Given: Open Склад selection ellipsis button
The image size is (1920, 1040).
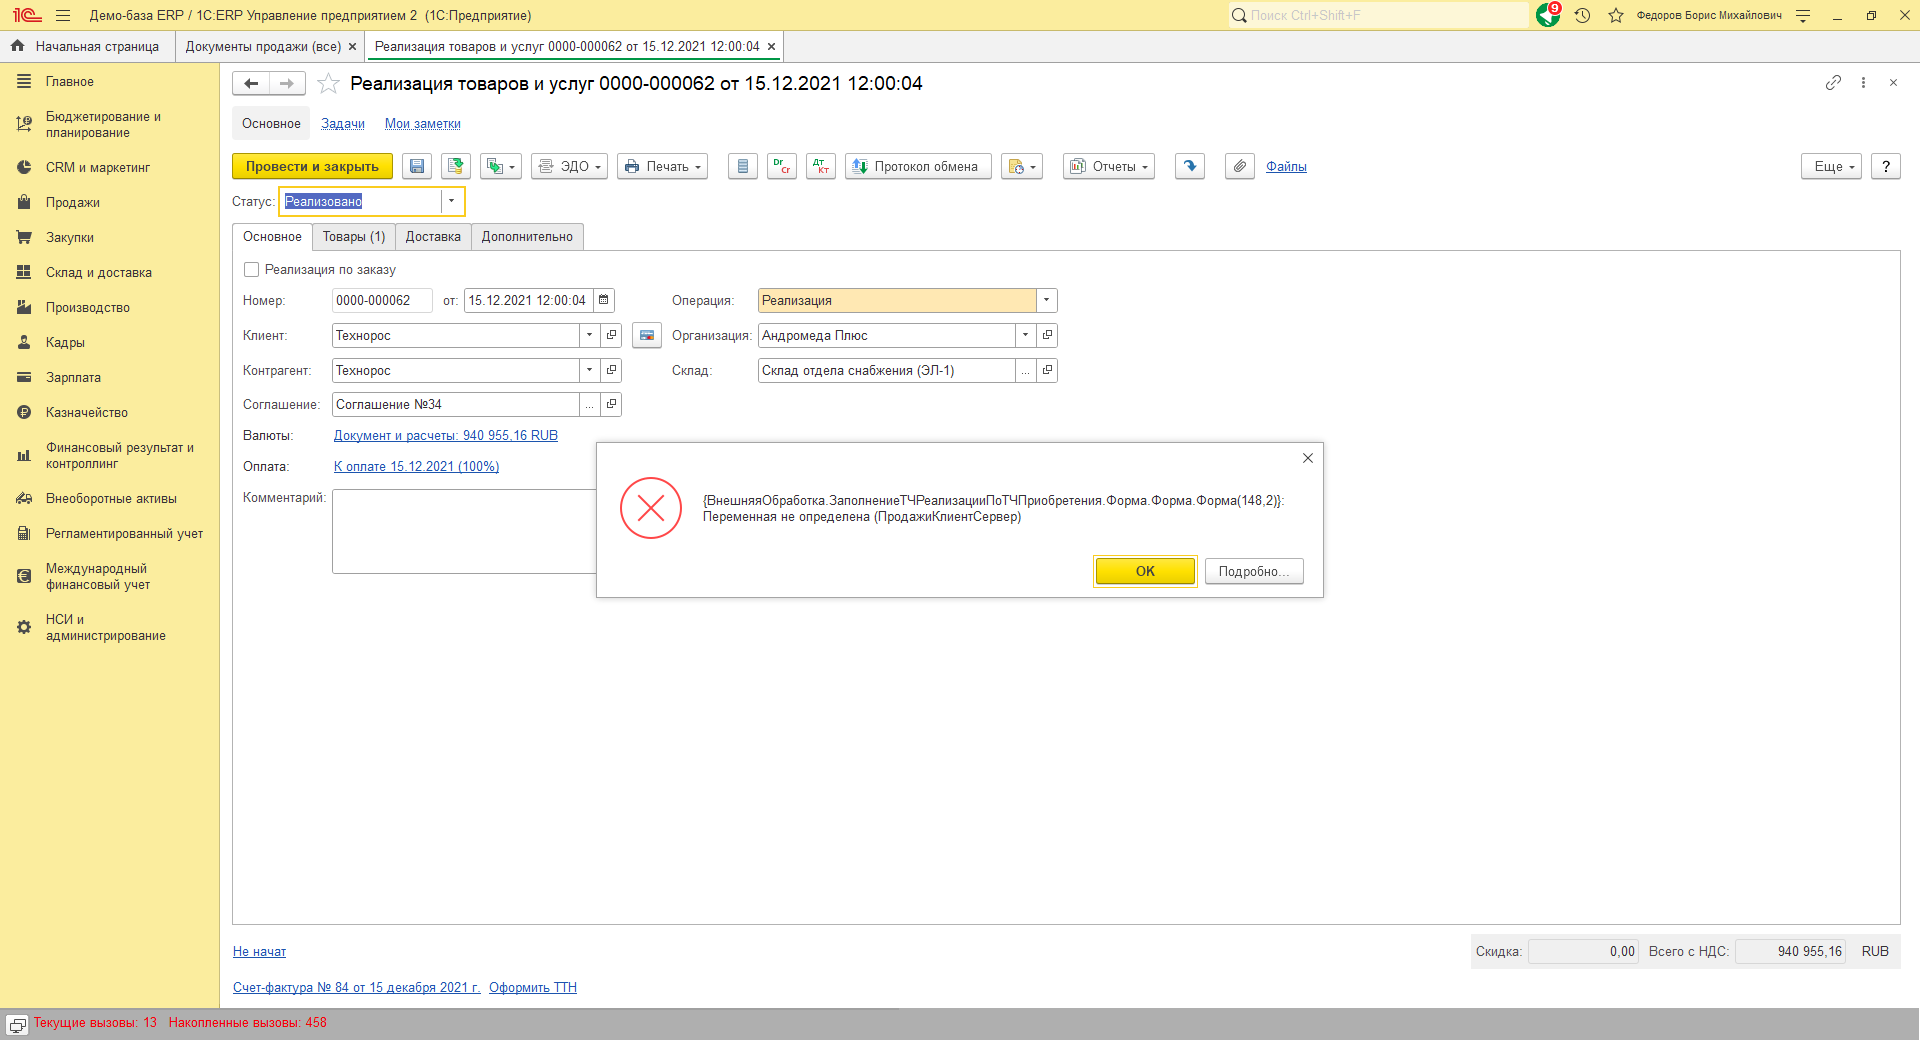Looking at the screenshot, I should pyautogui.click(x=1025, y=370).
